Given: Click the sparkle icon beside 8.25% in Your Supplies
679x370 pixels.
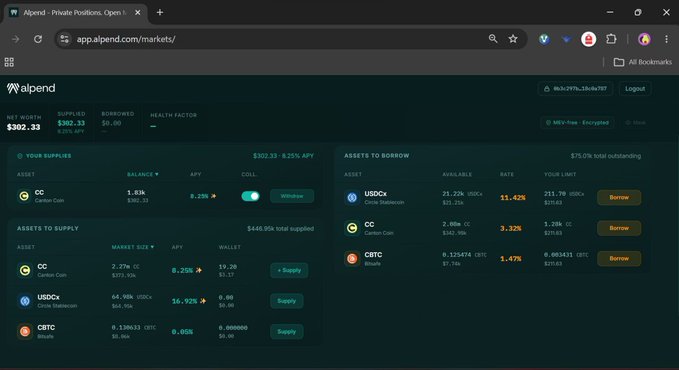Looking at the screenshot, I should [x=213, y=196].
